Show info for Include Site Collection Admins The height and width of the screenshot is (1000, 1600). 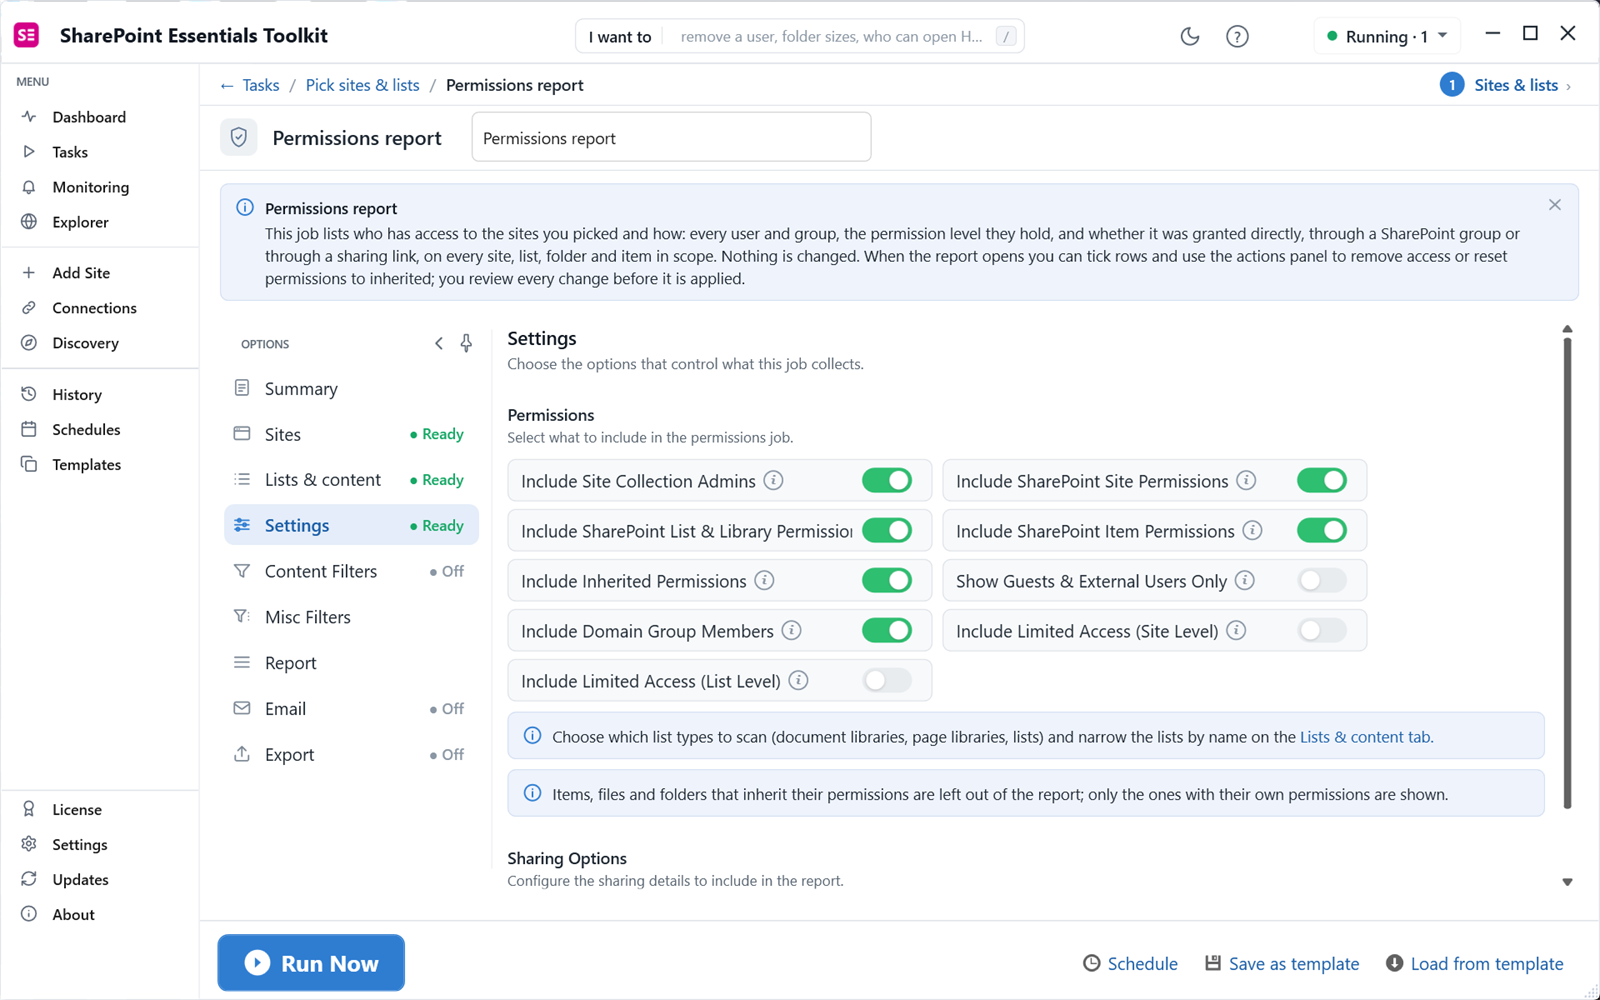[x=773, y=481]
